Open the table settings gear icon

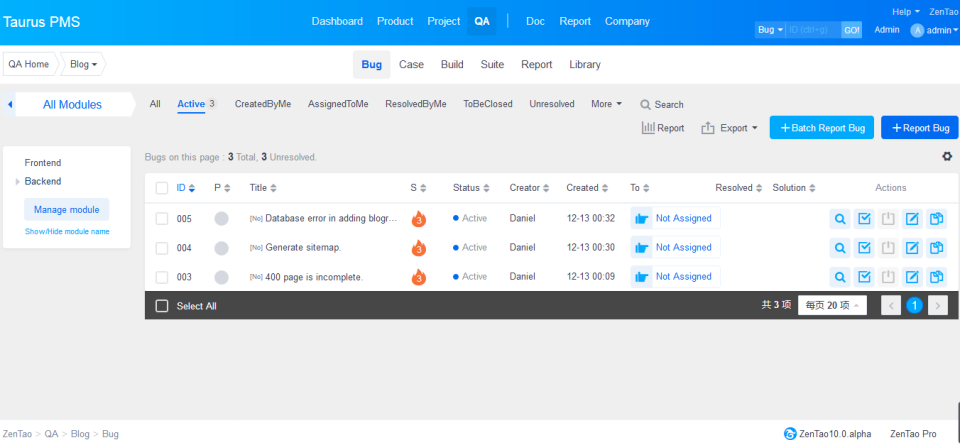point(947,156)
